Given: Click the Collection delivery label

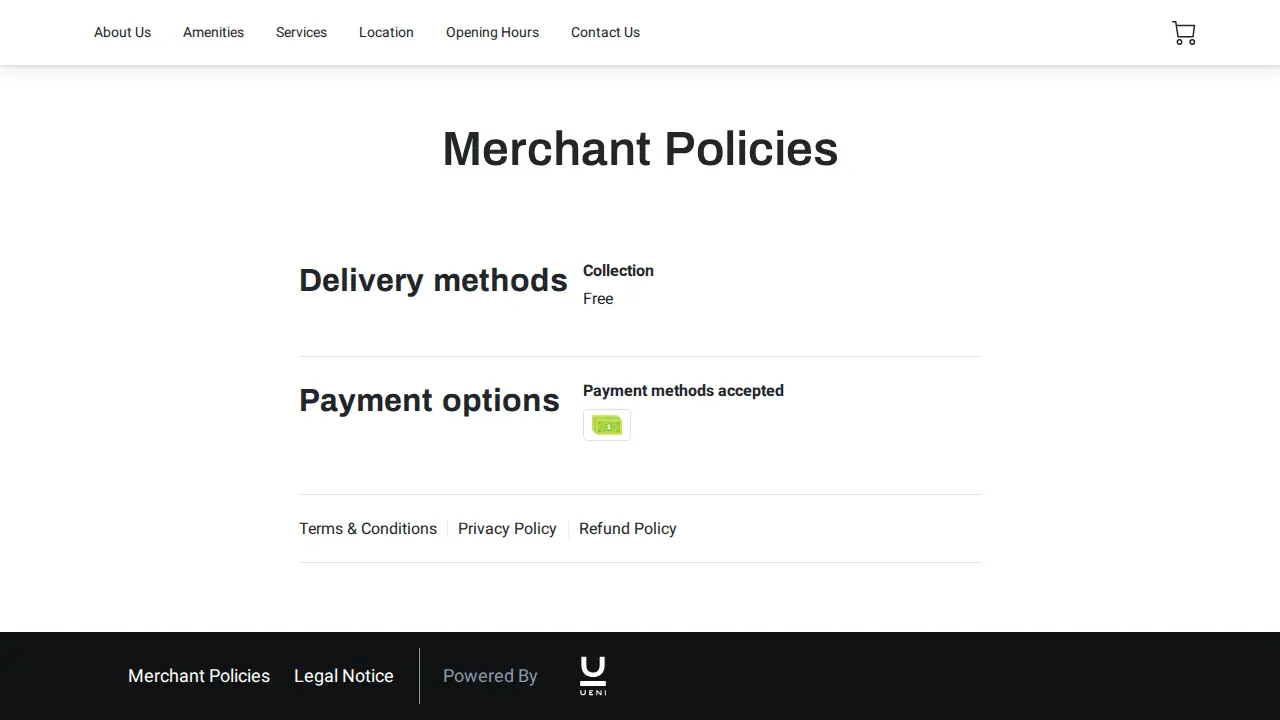Looking at the screenshot, I should pos(618,270).
